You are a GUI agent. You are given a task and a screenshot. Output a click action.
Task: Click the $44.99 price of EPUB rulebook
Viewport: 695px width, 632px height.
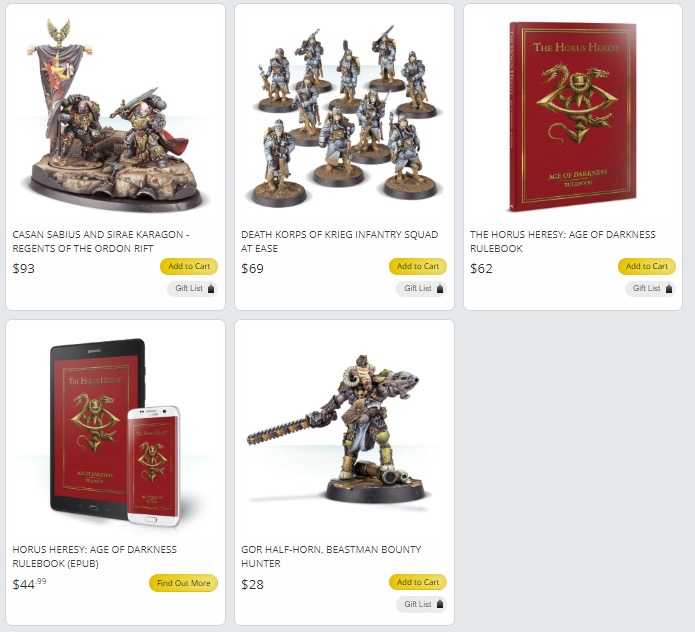[x=29, y=584]
